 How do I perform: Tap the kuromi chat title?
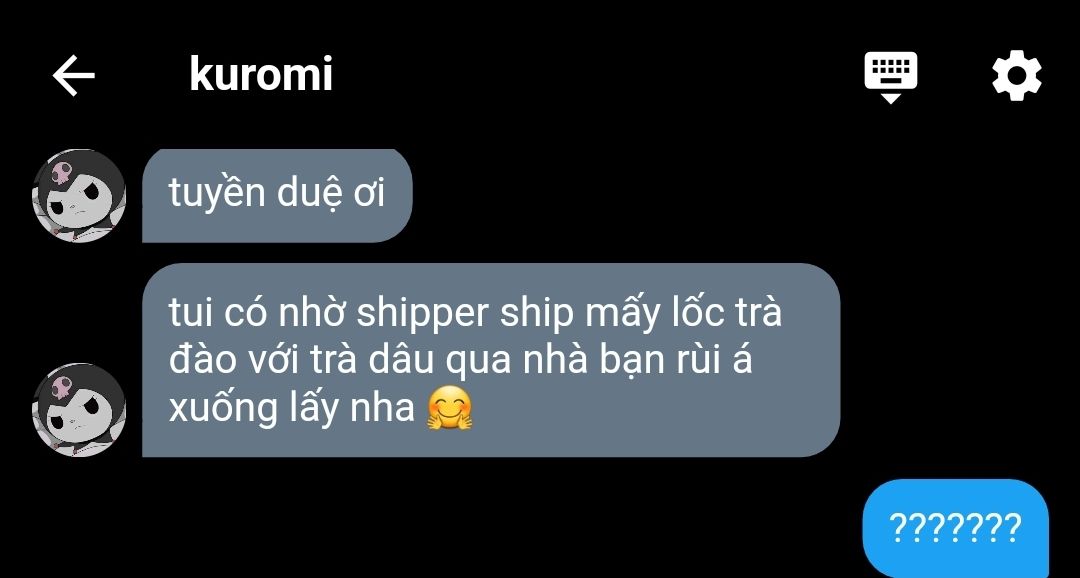coord(261,74)
